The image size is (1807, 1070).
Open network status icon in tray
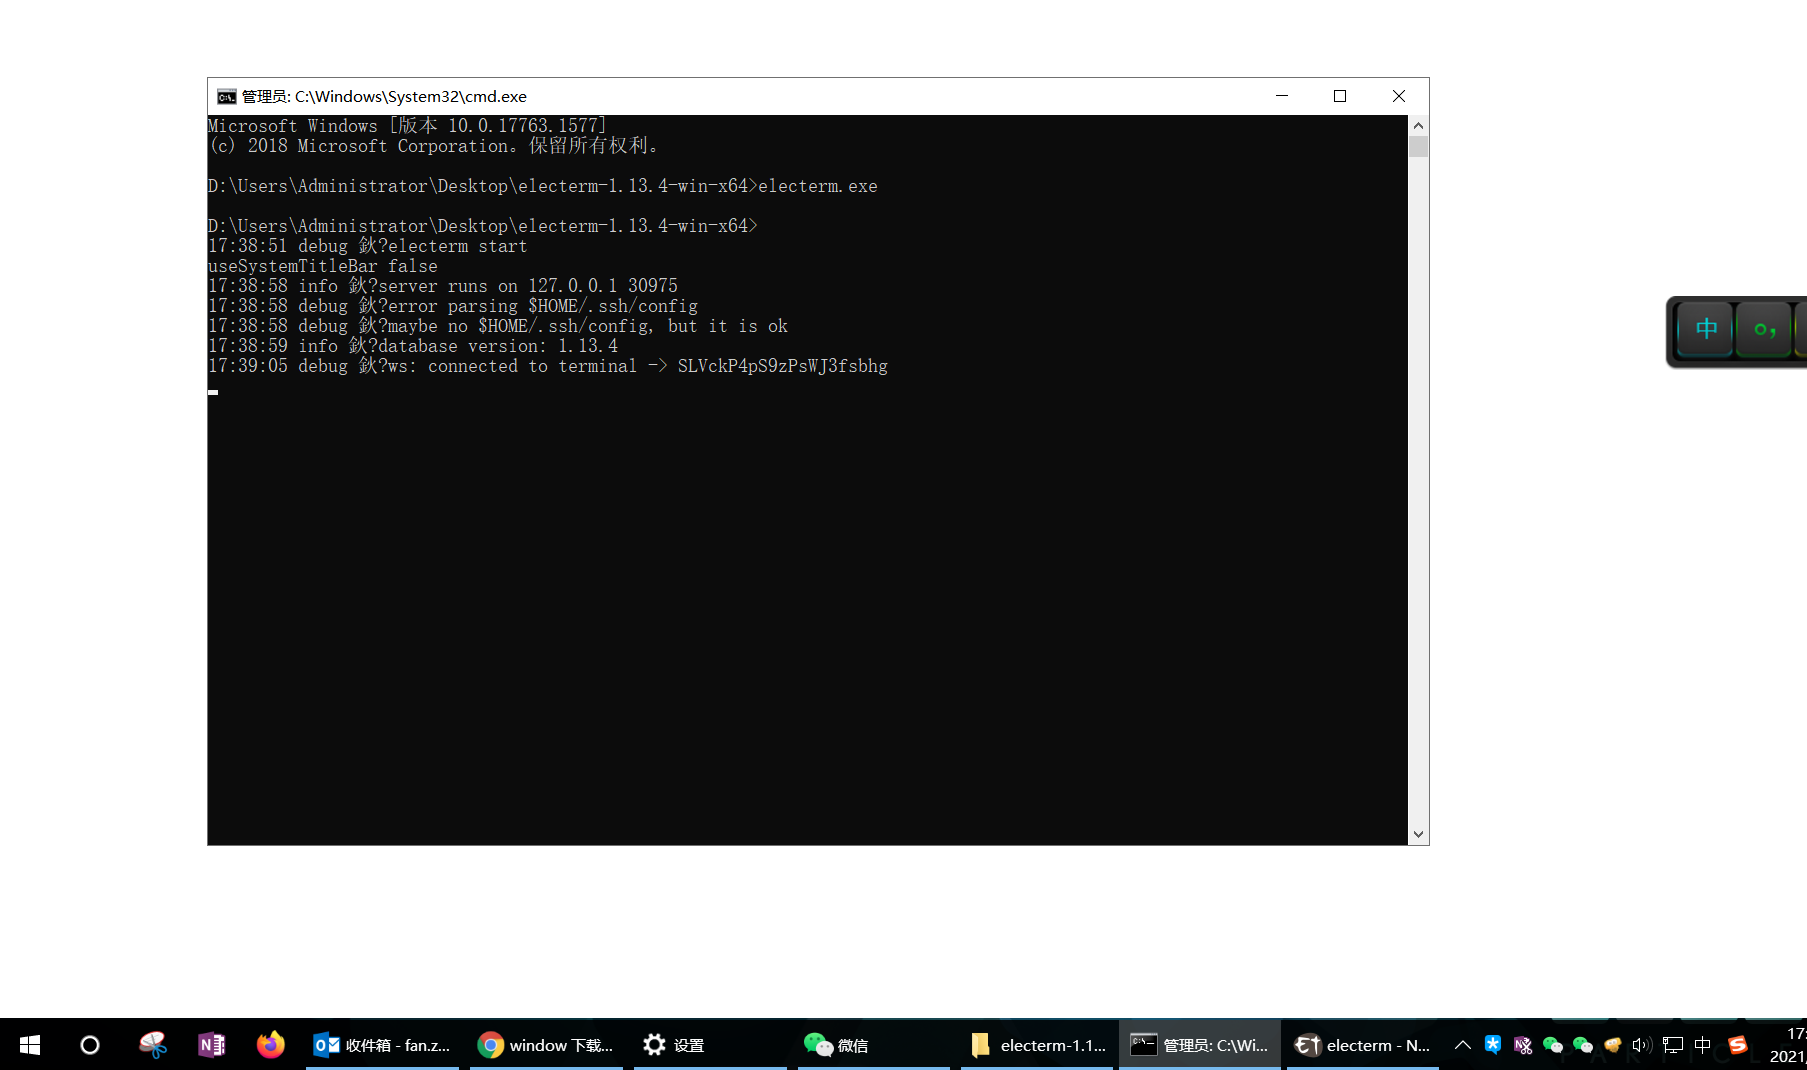click(1673, 1045)
